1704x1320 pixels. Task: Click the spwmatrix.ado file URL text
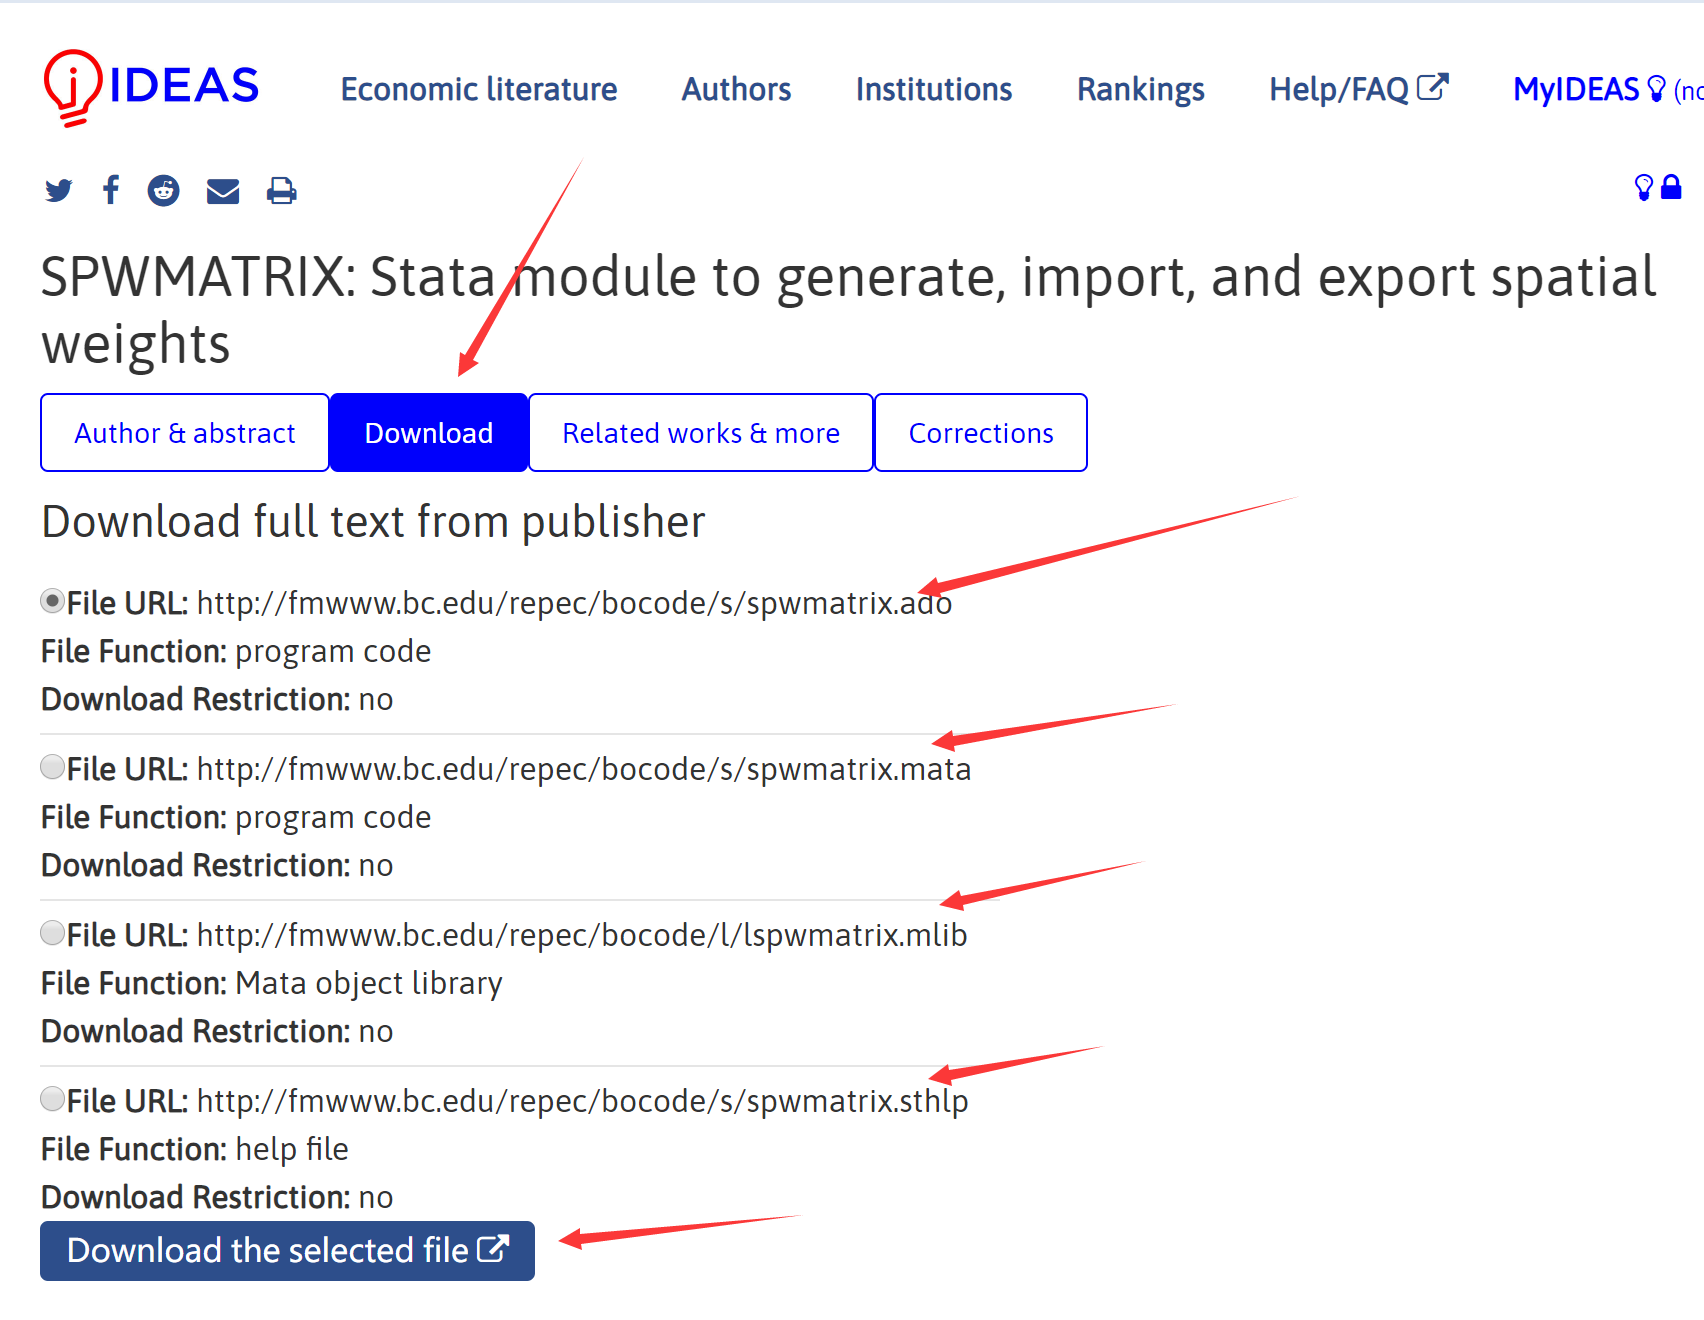[x=575, y=603]
